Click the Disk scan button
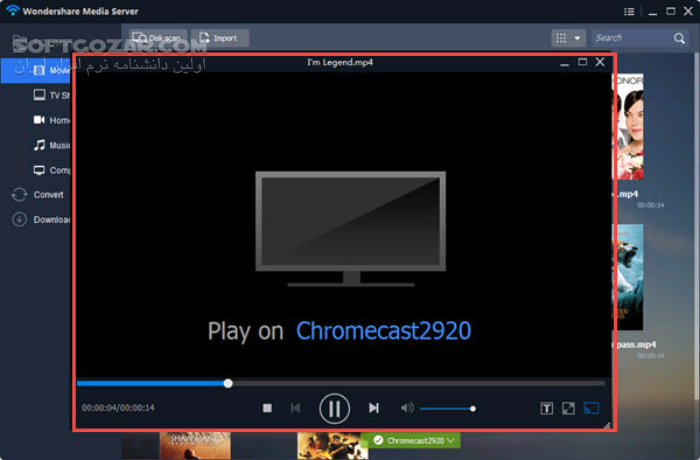 pyautogui.click(x=158, y=38)
